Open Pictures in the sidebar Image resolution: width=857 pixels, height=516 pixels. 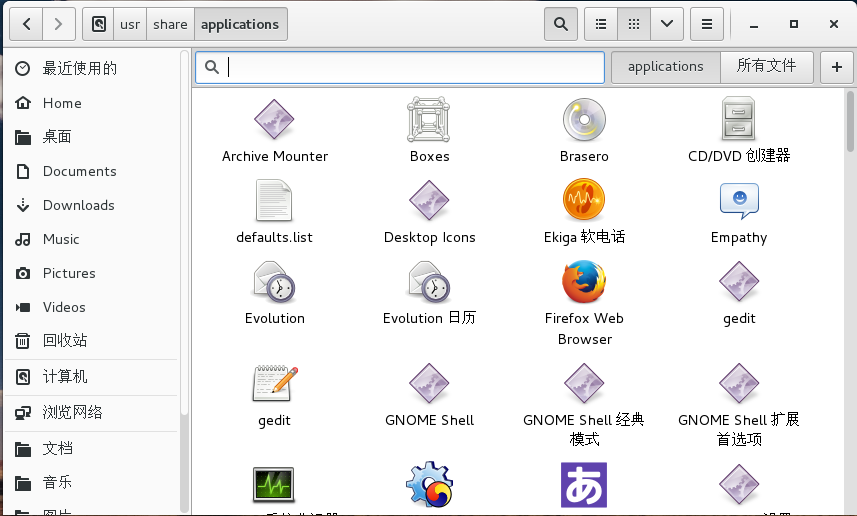coord(91,273)
